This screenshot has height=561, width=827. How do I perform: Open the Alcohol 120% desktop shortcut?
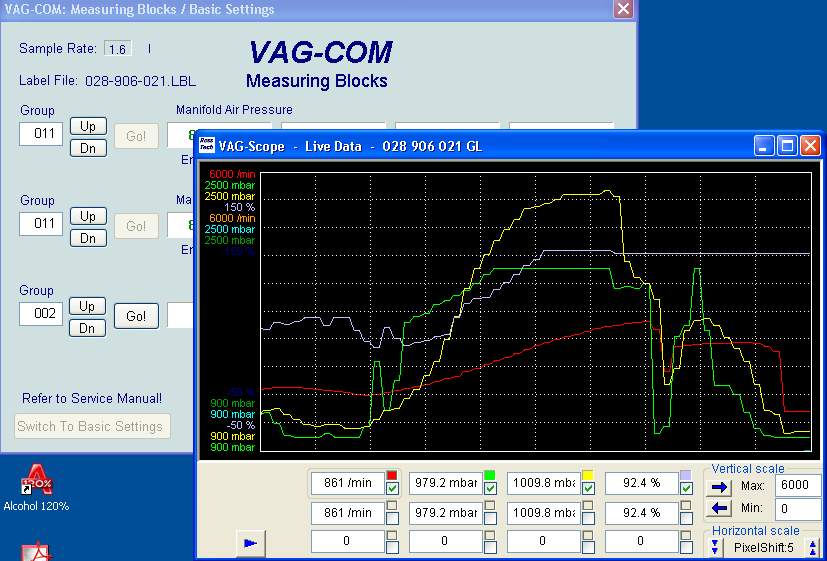coord(36,489)
